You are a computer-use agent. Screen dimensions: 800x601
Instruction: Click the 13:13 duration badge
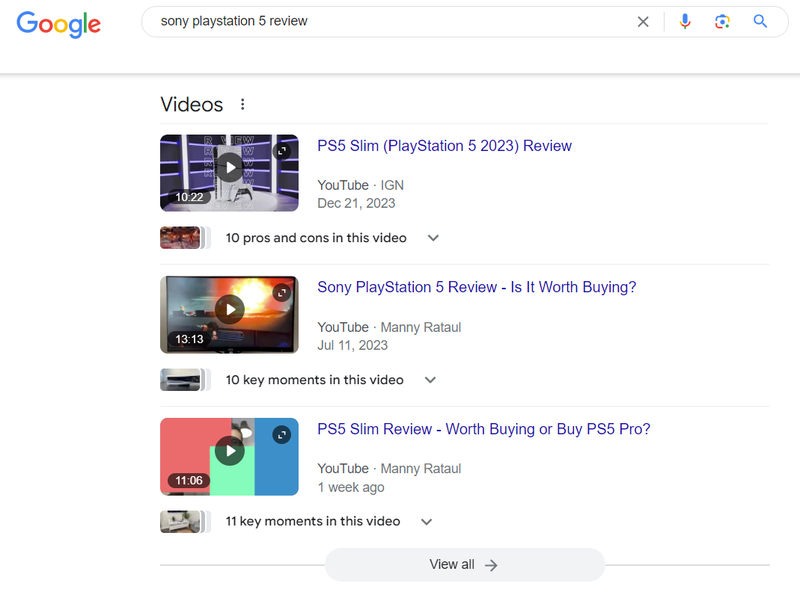click(189, 339)
